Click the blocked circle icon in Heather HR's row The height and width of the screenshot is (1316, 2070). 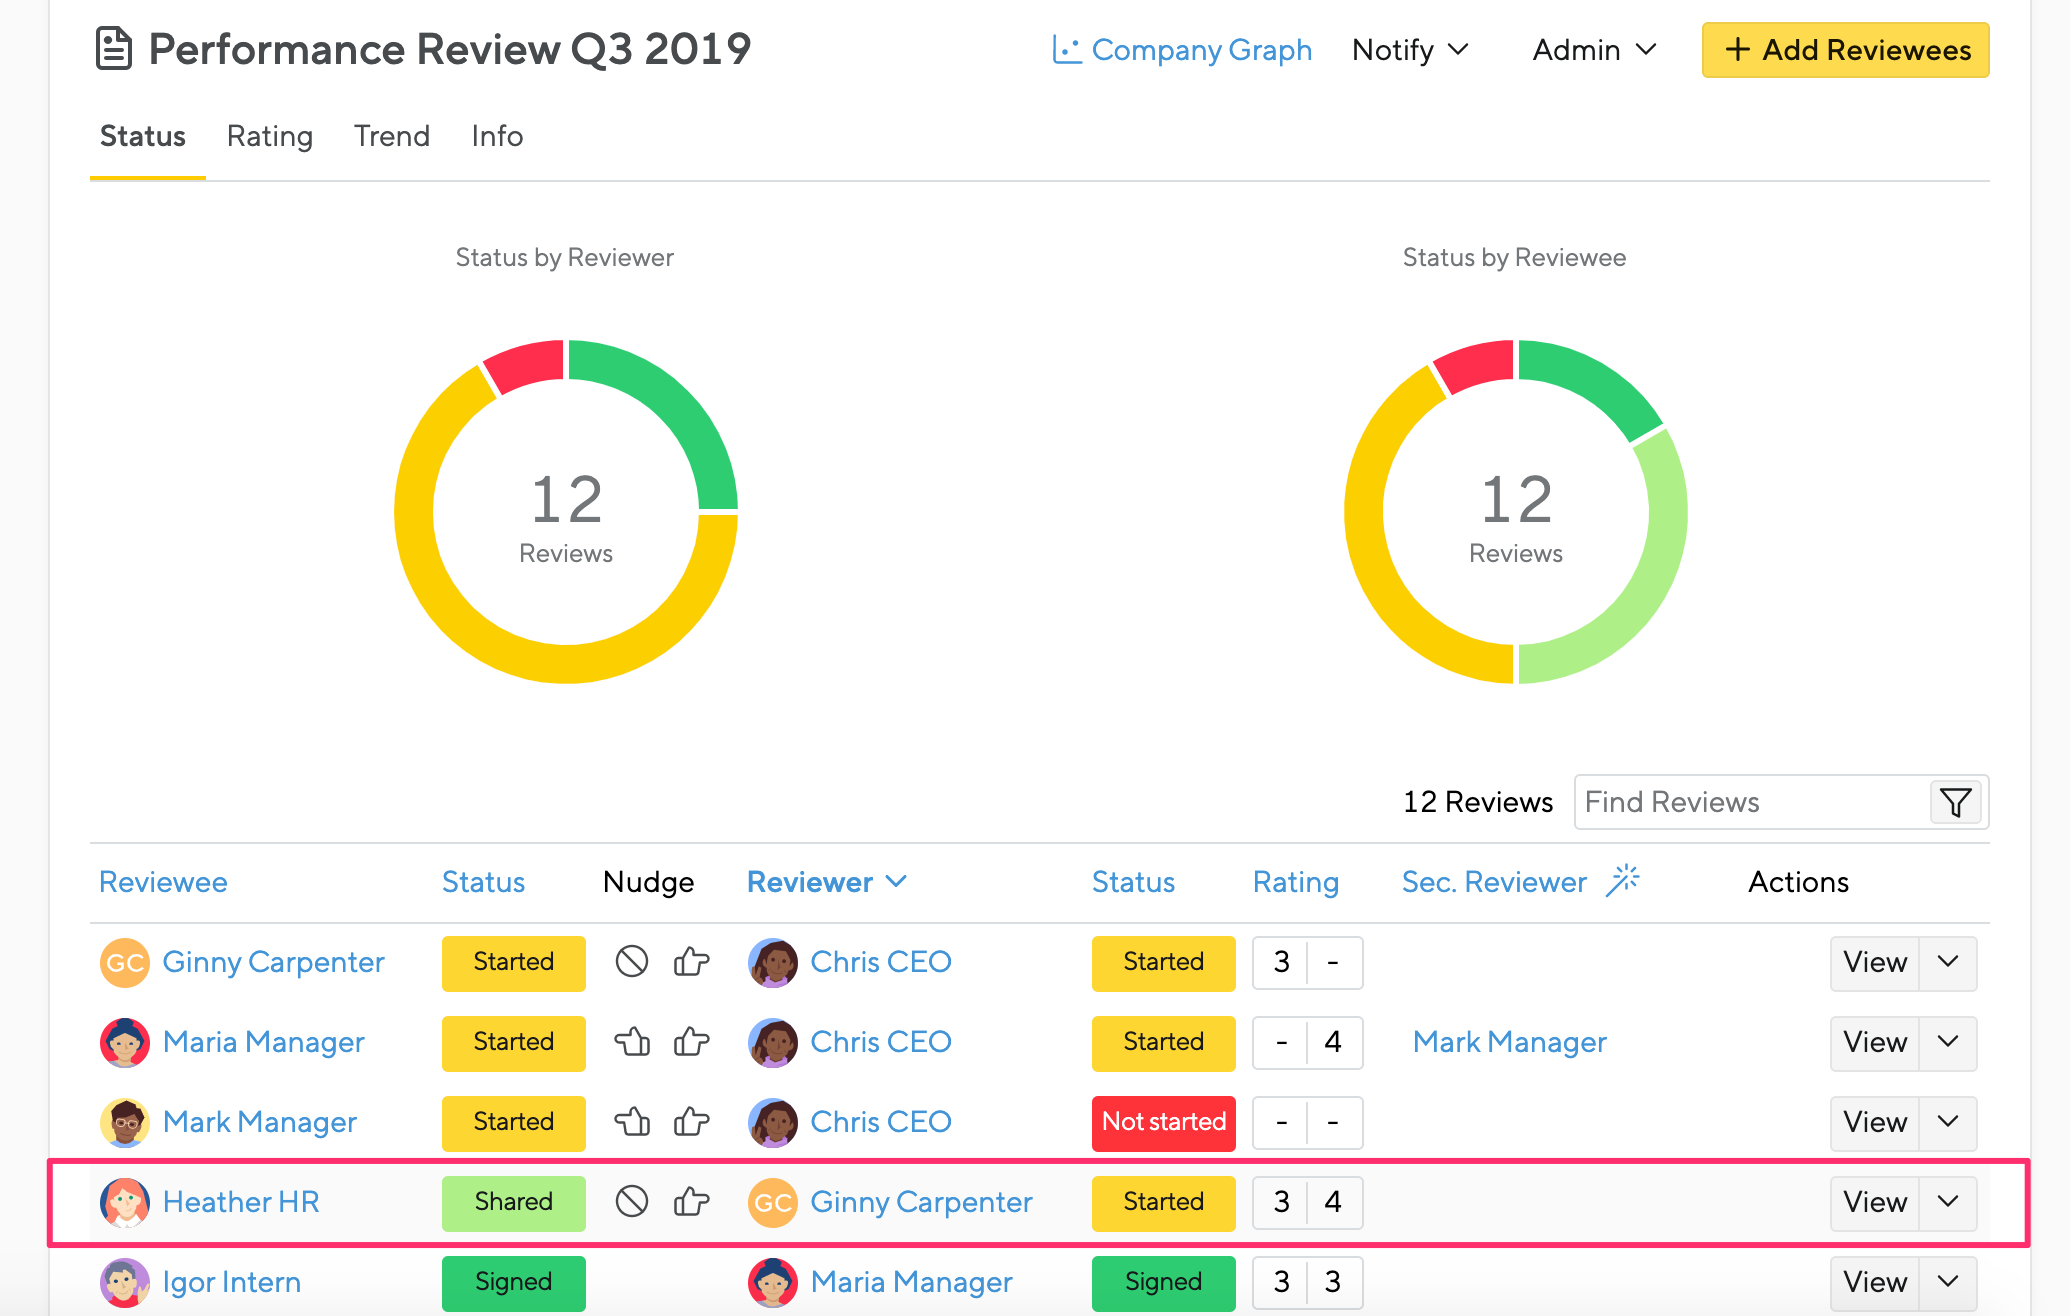[632, 1201]
